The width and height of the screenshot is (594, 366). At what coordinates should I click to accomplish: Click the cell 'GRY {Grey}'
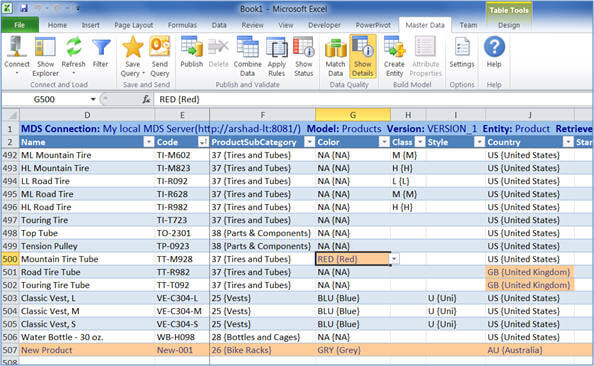click(x=353, y=350)
